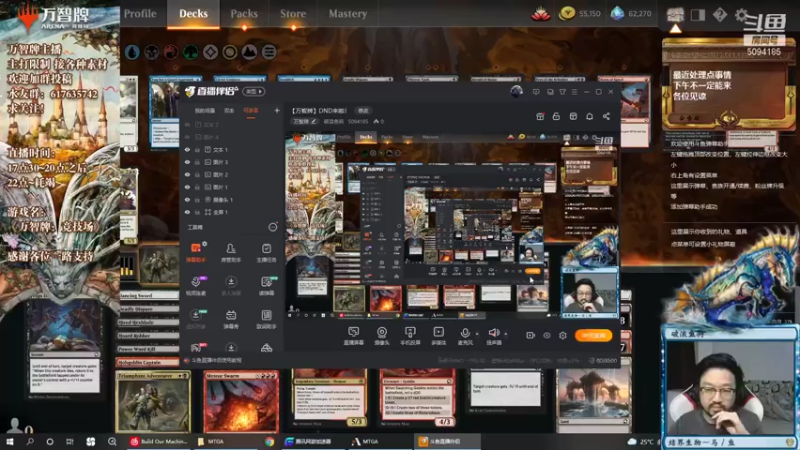This screenshot has height=450, width=800.
Task: Select Meteor Swarm card thumbnail
Action: [241, 402]
